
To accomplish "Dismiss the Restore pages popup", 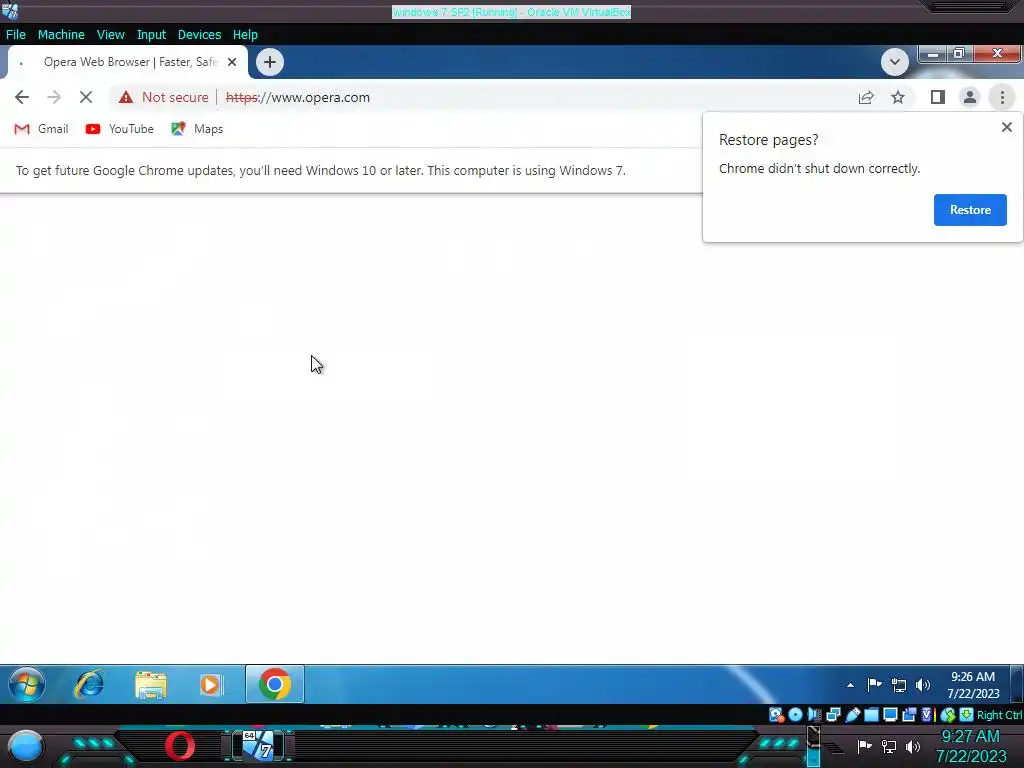I will (1006, 127).
